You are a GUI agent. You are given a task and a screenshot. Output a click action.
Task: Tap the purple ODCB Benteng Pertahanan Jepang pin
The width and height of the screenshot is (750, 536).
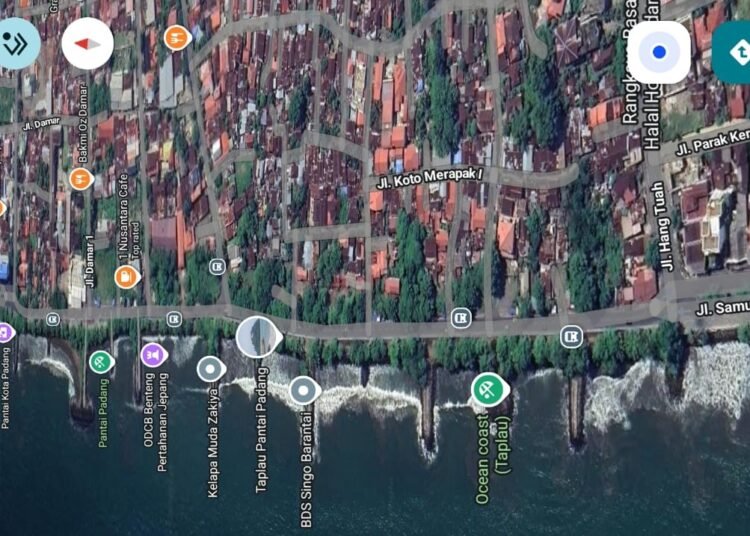(153, 354)
